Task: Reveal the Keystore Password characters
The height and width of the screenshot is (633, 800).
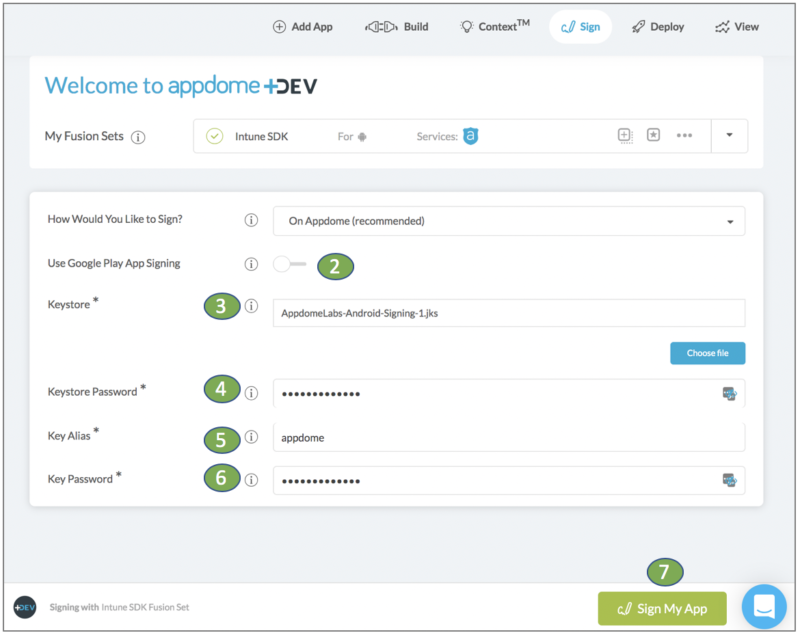Action: (731, 392)
